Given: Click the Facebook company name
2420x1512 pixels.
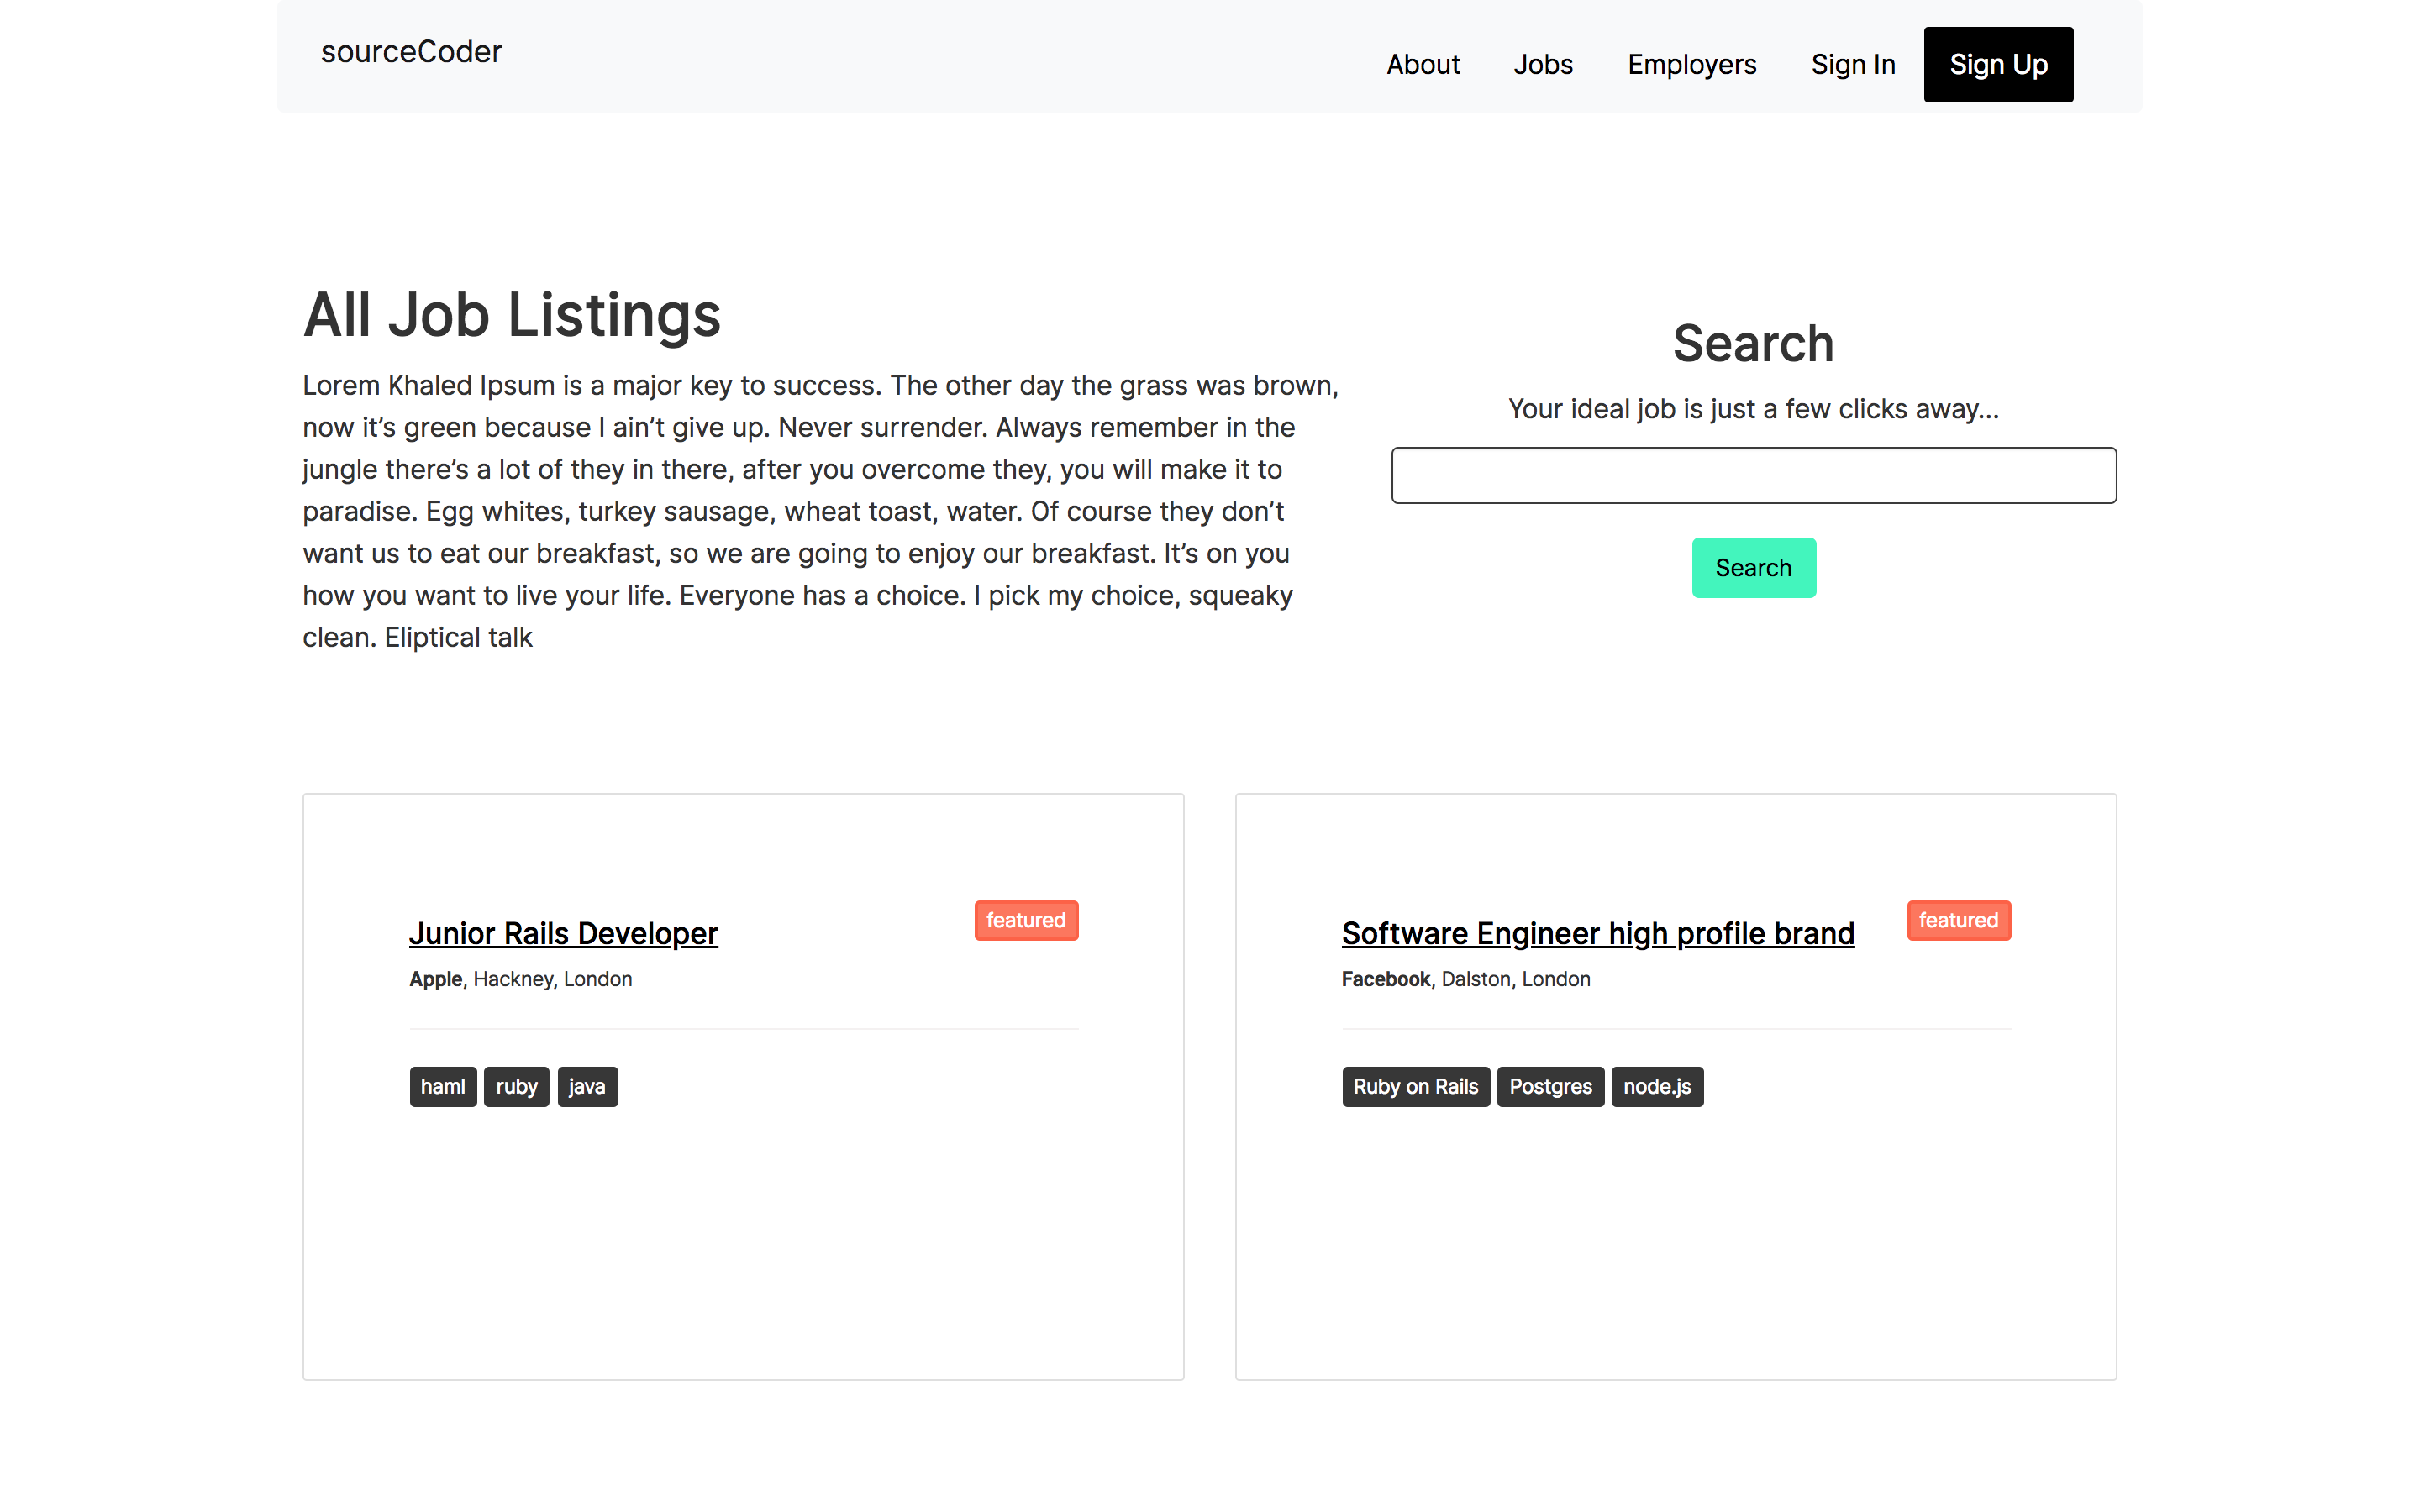Looking at the screenshot, I should tap(1385, 979).
